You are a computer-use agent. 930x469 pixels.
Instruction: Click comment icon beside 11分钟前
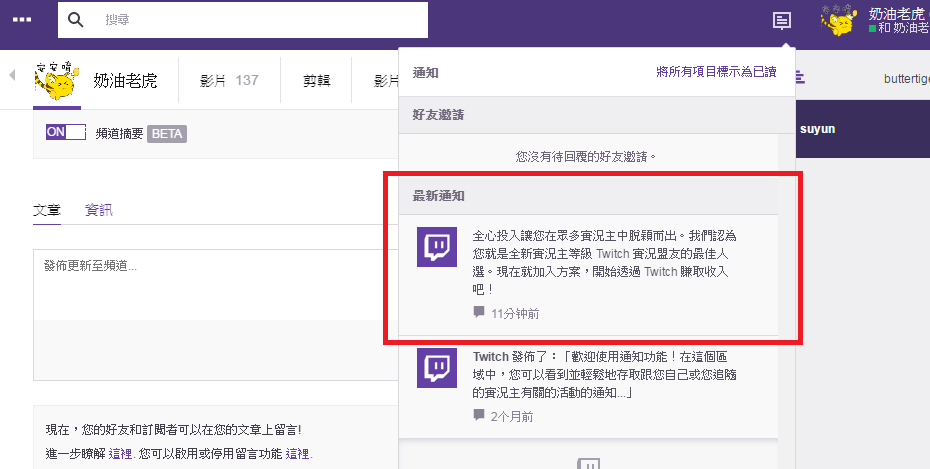479,312
